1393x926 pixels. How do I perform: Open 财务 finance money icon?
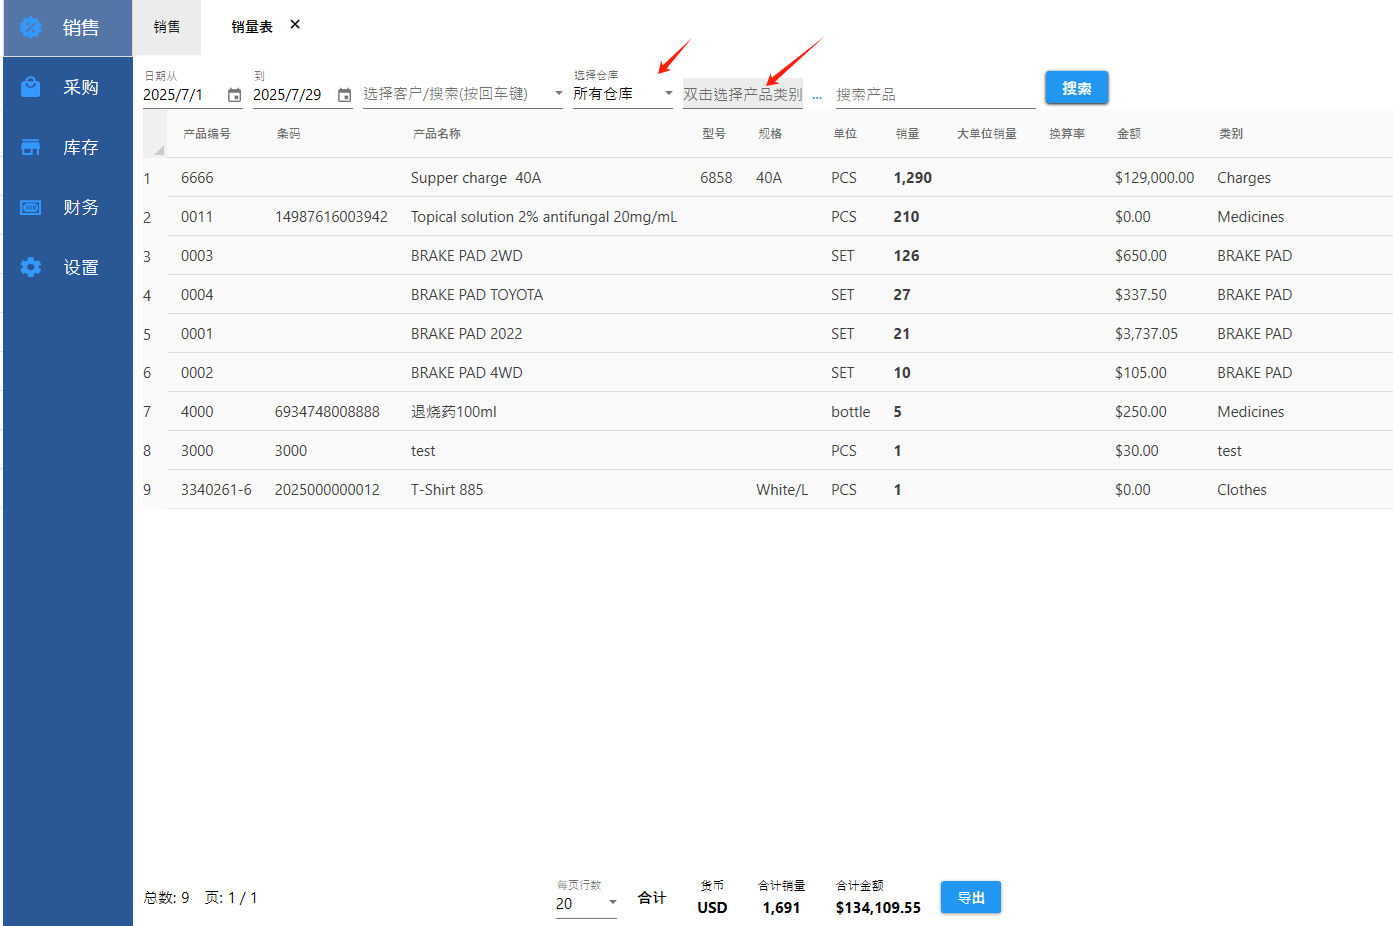pyautogui.click(x=31, y=208)
